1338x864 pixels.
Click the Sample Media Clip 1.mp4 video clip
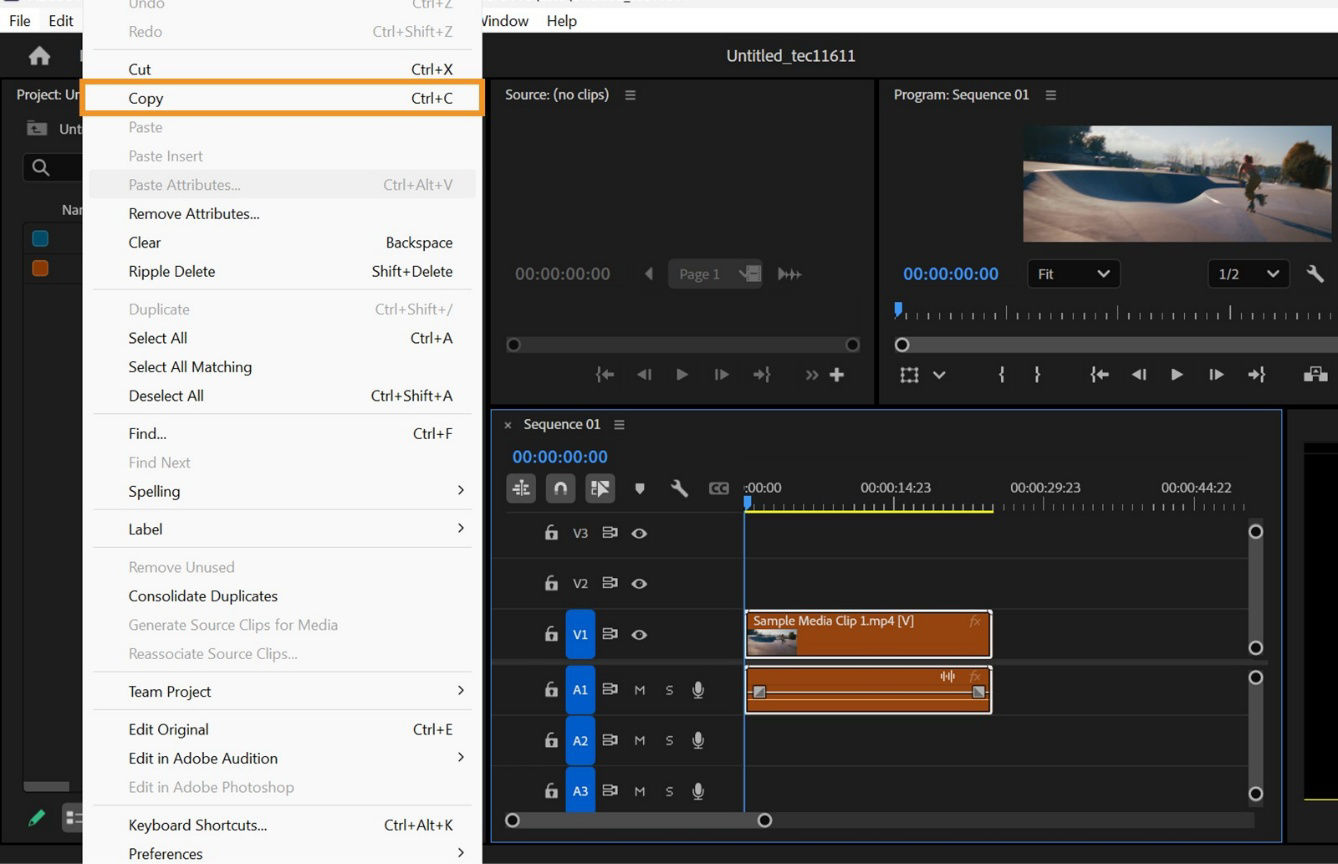click(x=866, y=634)
